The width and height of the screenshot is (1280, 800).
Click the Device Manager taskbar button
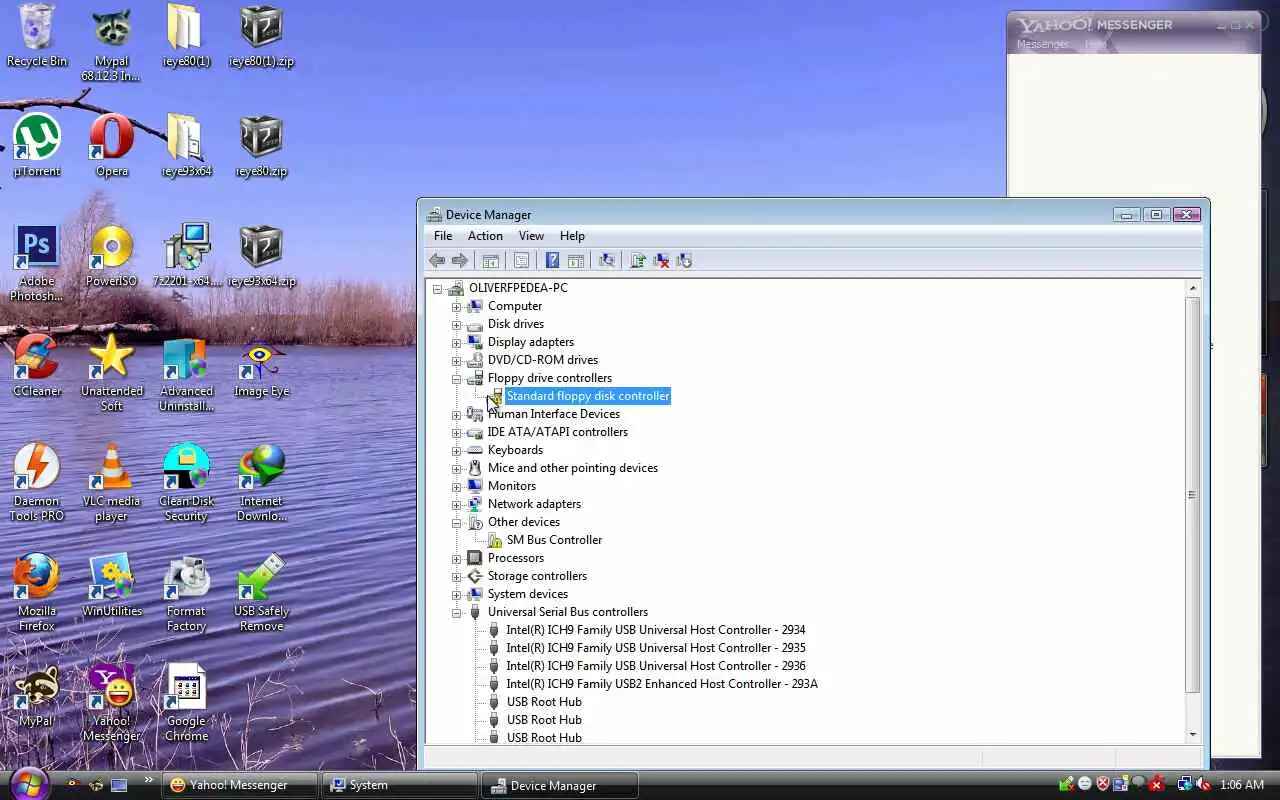[560, 785]
